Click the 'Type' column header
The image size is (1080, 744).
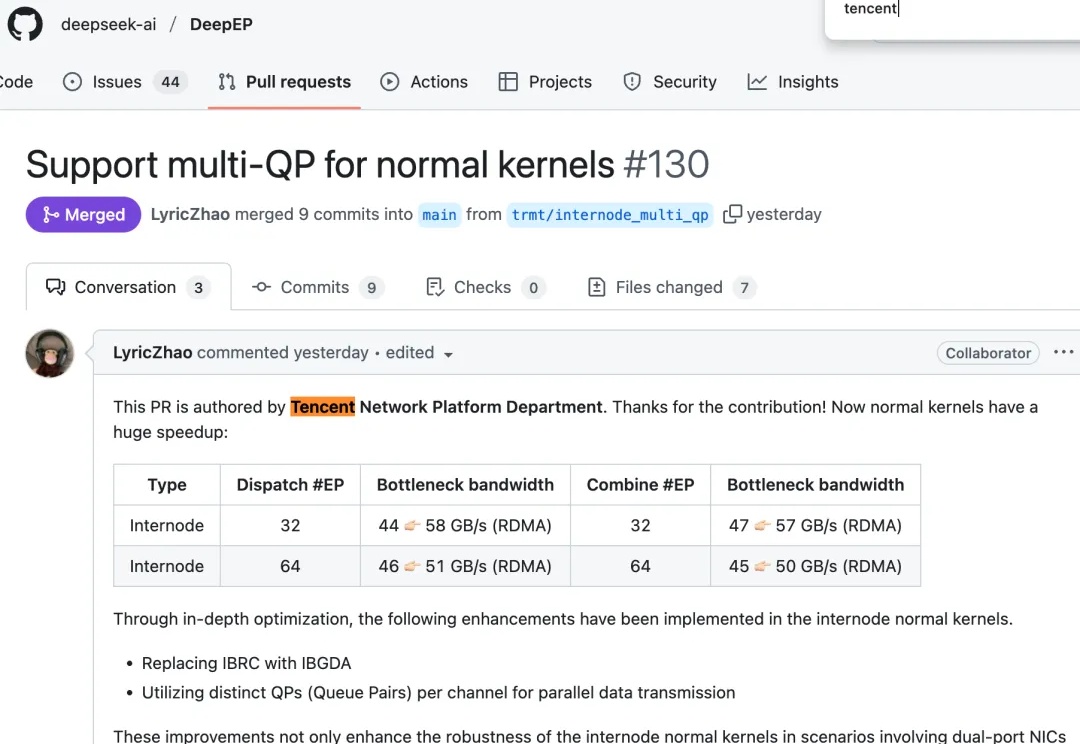[167, 485]
